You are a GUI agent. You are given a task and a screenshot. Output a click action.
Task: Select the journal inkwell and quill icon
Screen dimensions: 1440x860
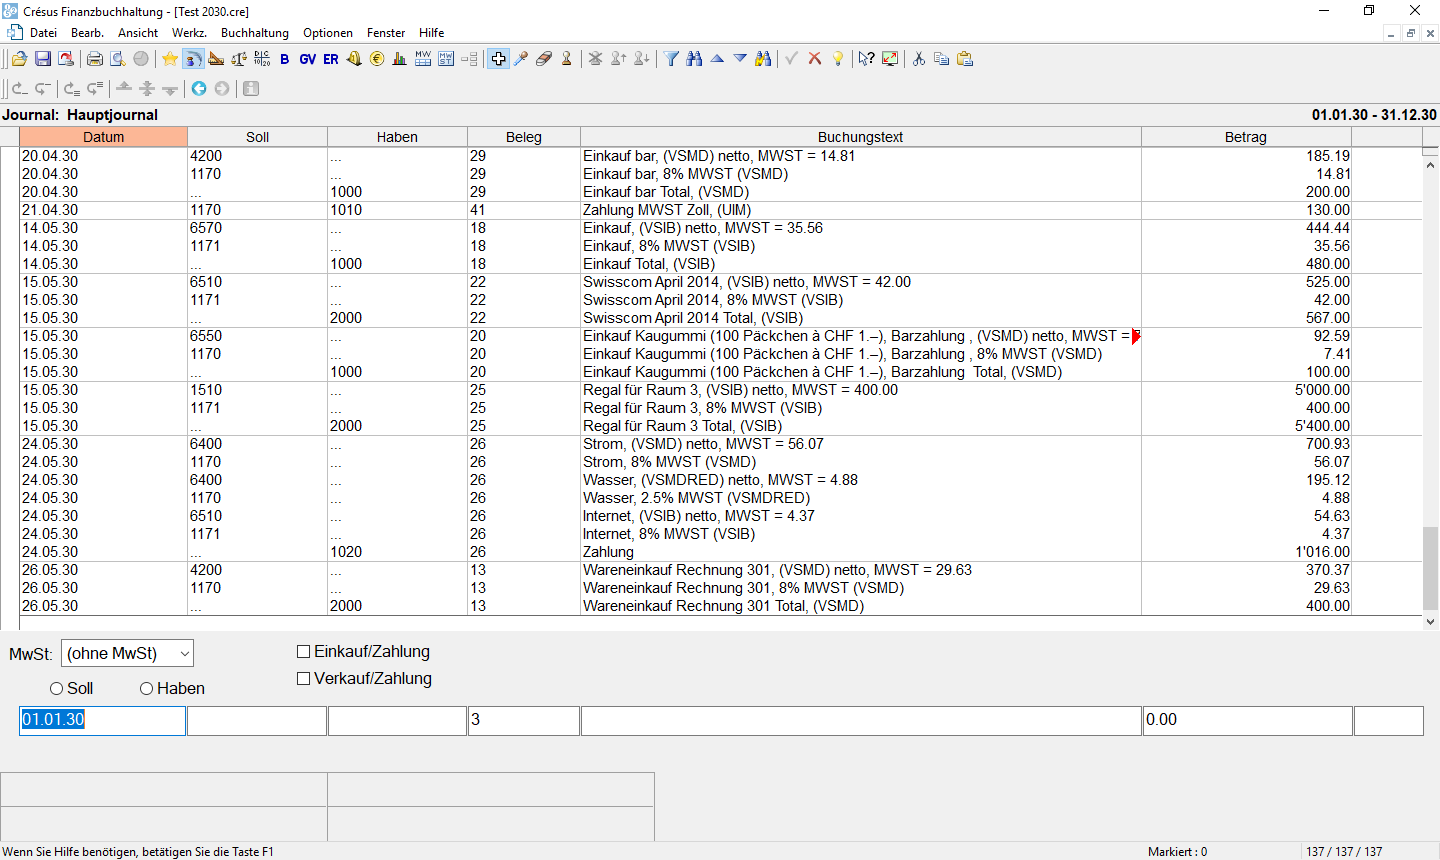193,59
